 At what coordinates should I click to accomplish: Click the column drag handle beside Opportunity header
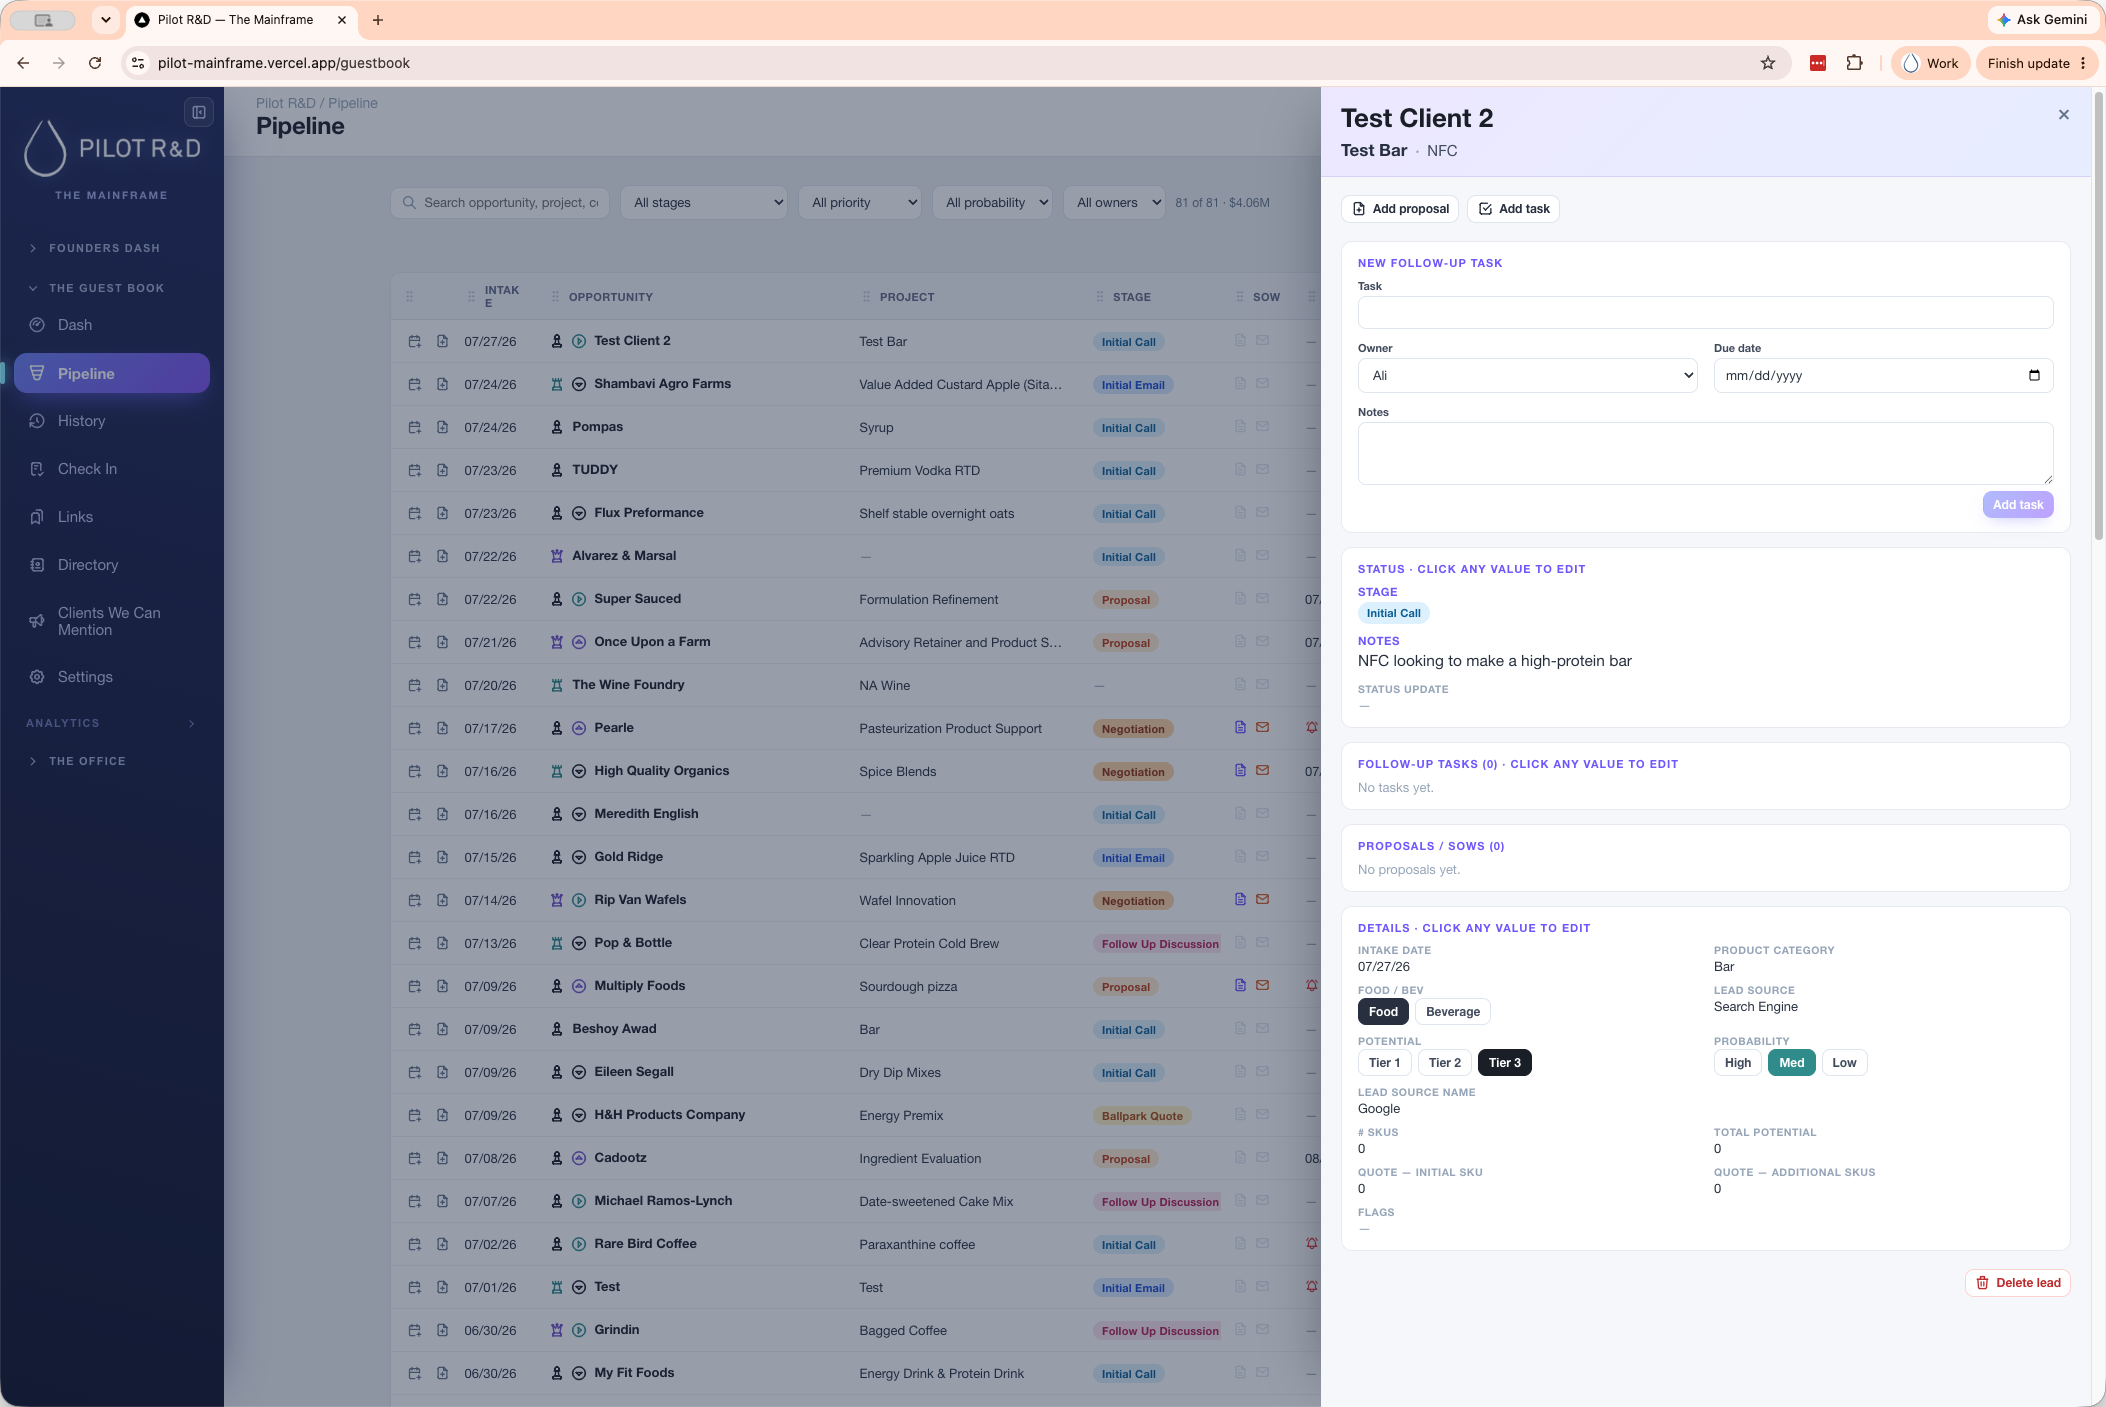click(x=555, y=297)
